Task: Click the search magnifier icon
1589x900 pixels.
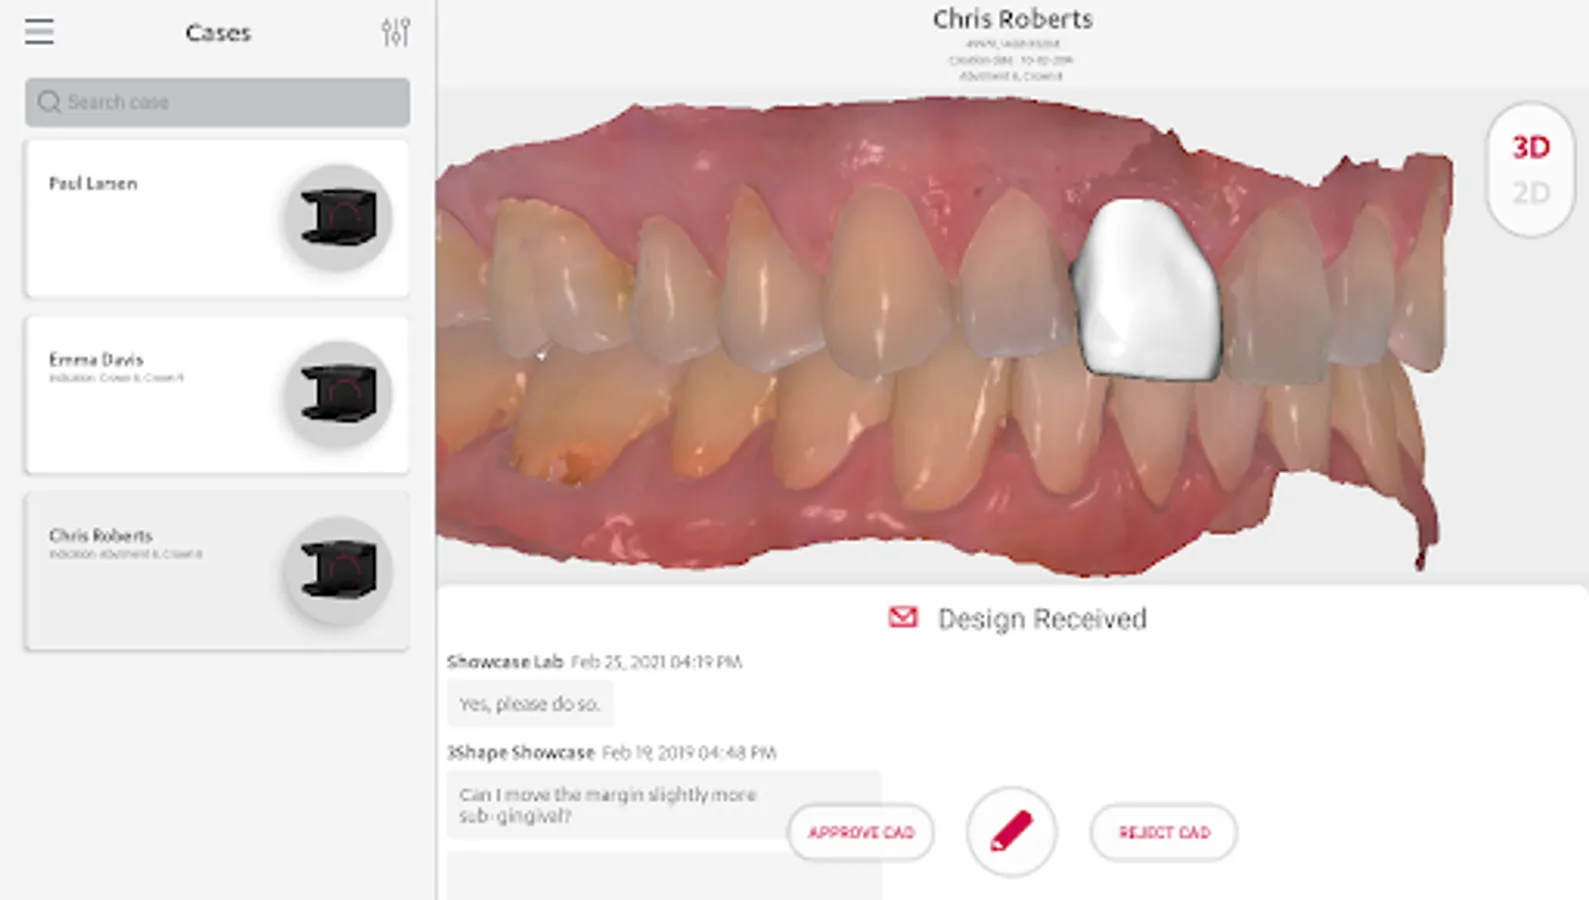Action: coord(49,102)
